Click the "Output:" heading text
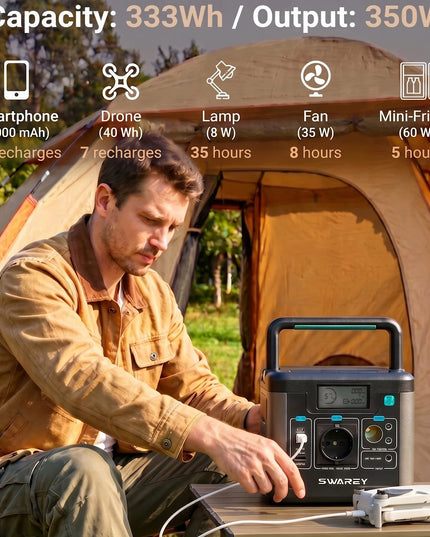Viewport: 430px width, 537px height. 304,17
